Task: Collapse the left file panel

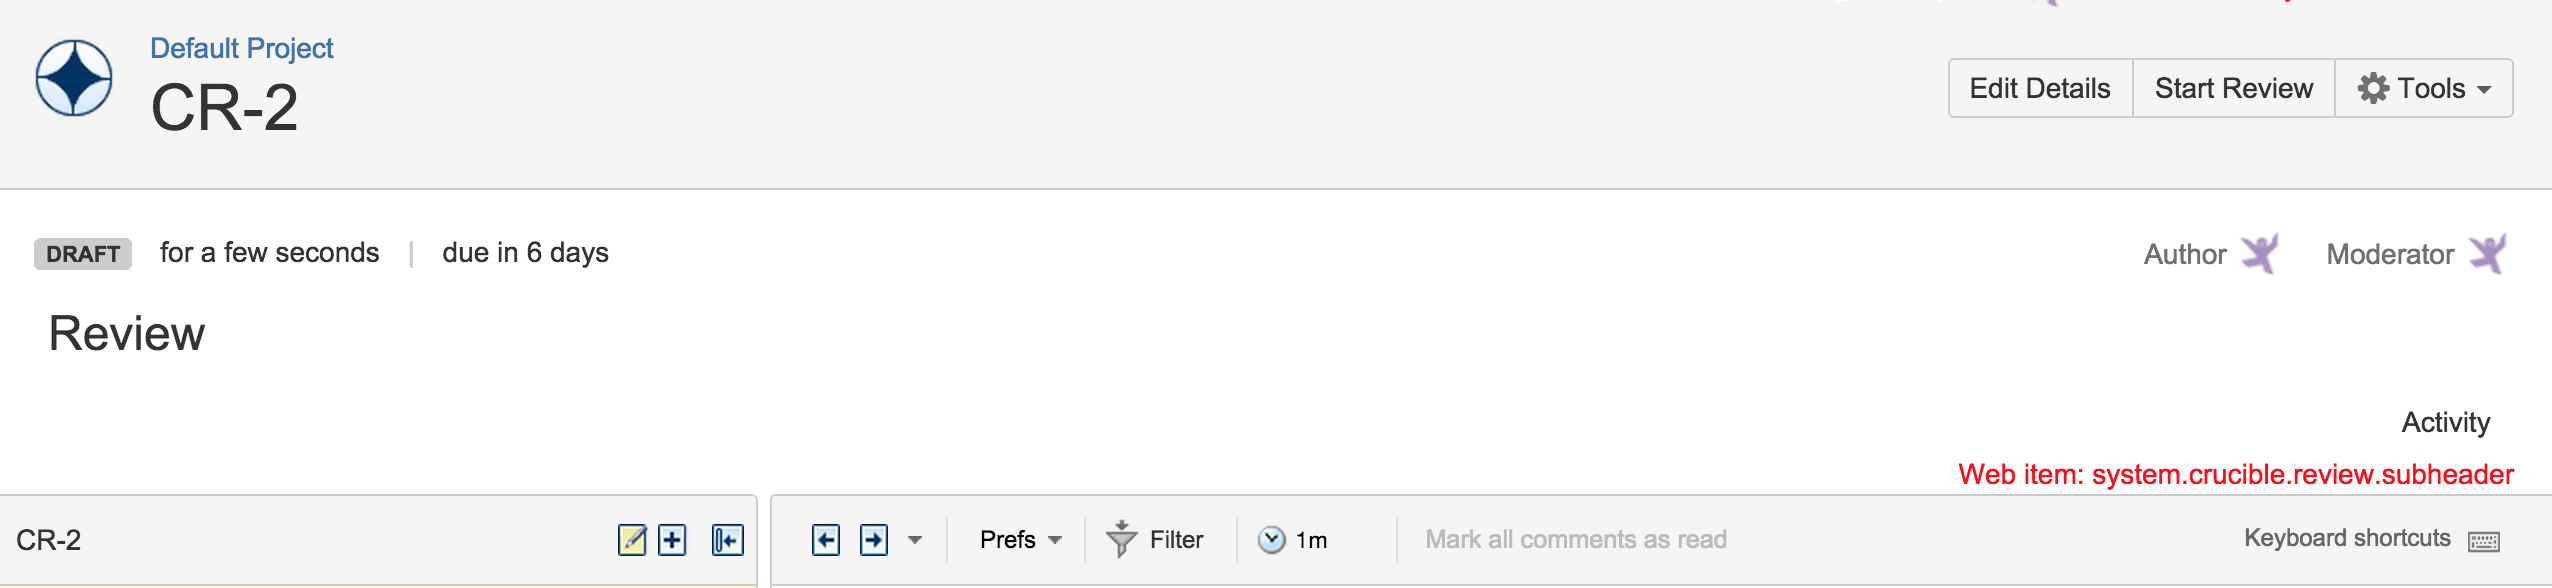Action: pos(727,540)
